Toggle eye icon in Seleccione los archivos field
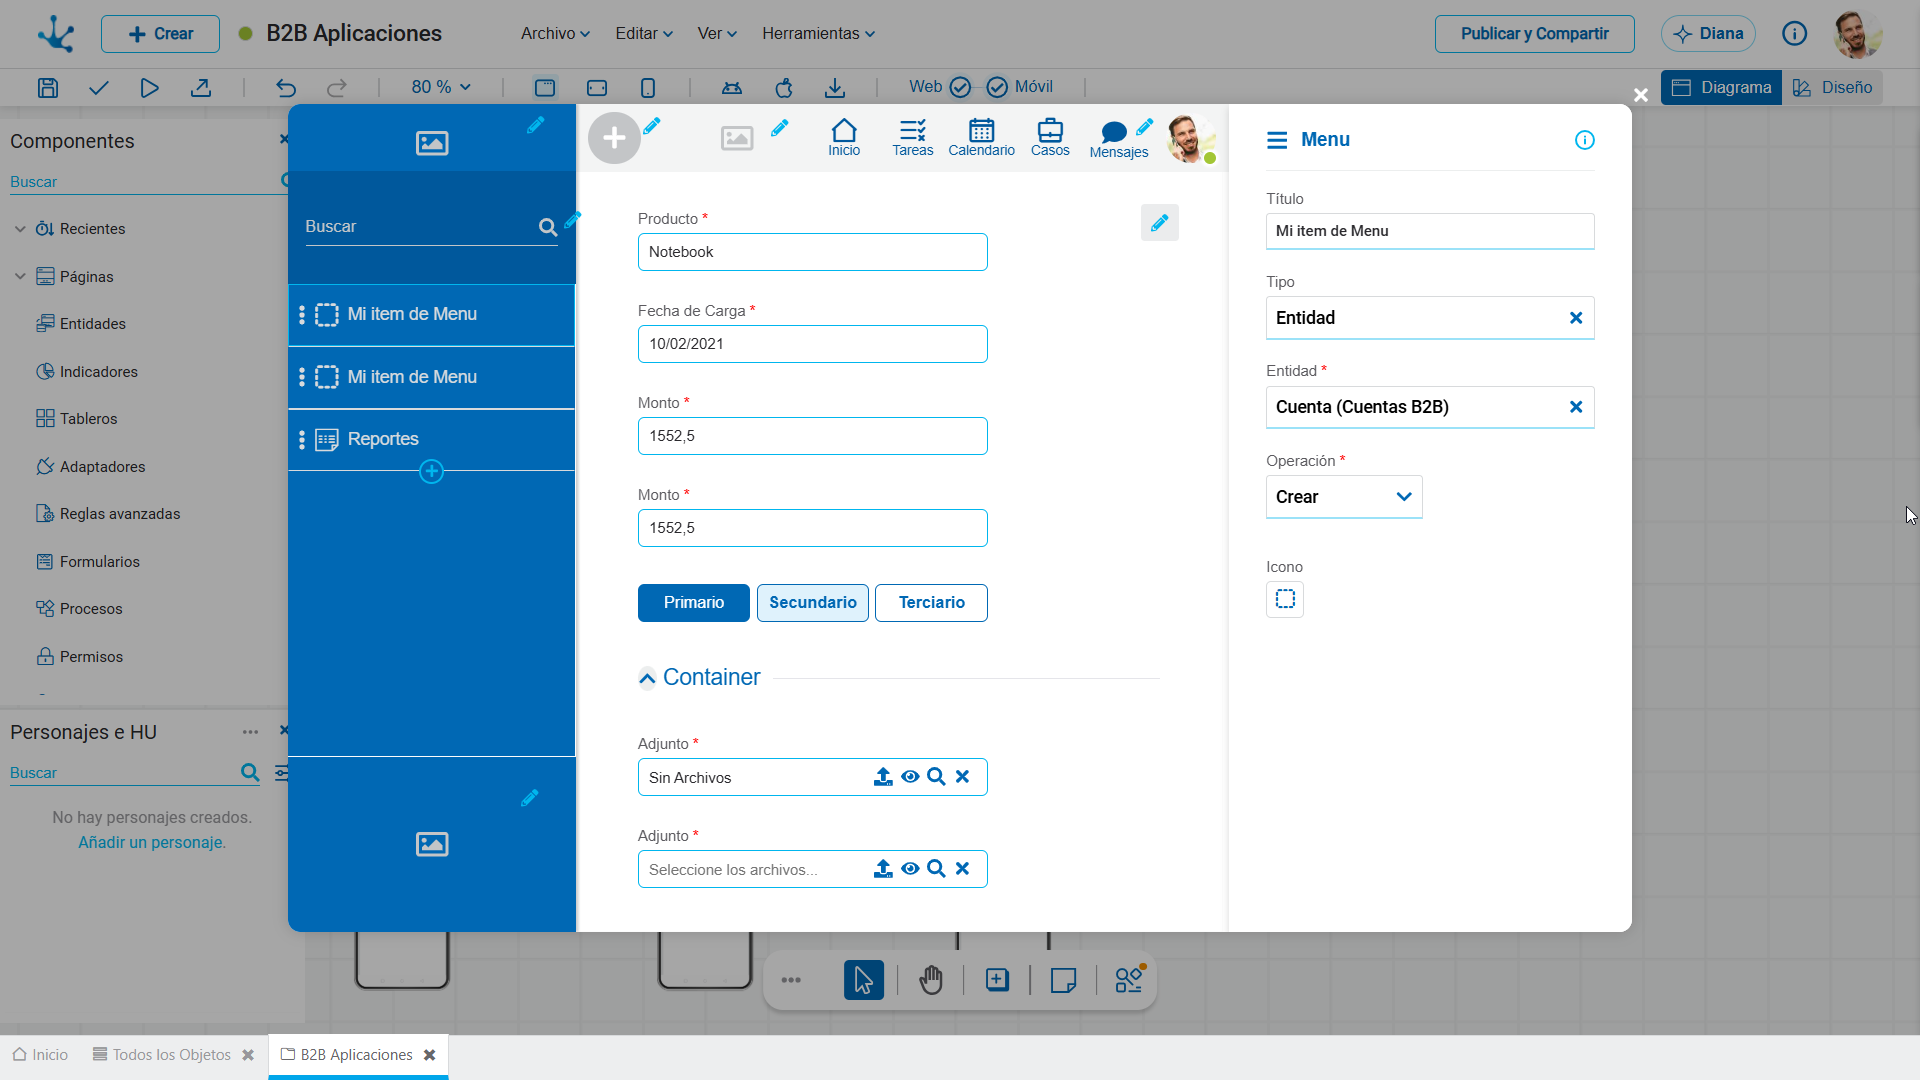 click(910, 869)
